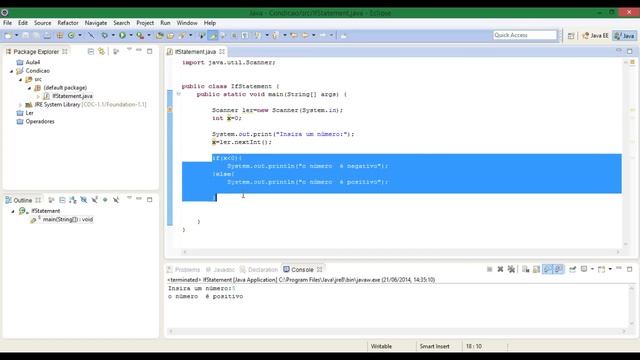Collapse IfStatement class in Outline
Viewport: 640px width, 360px height.
pos(13,211)
